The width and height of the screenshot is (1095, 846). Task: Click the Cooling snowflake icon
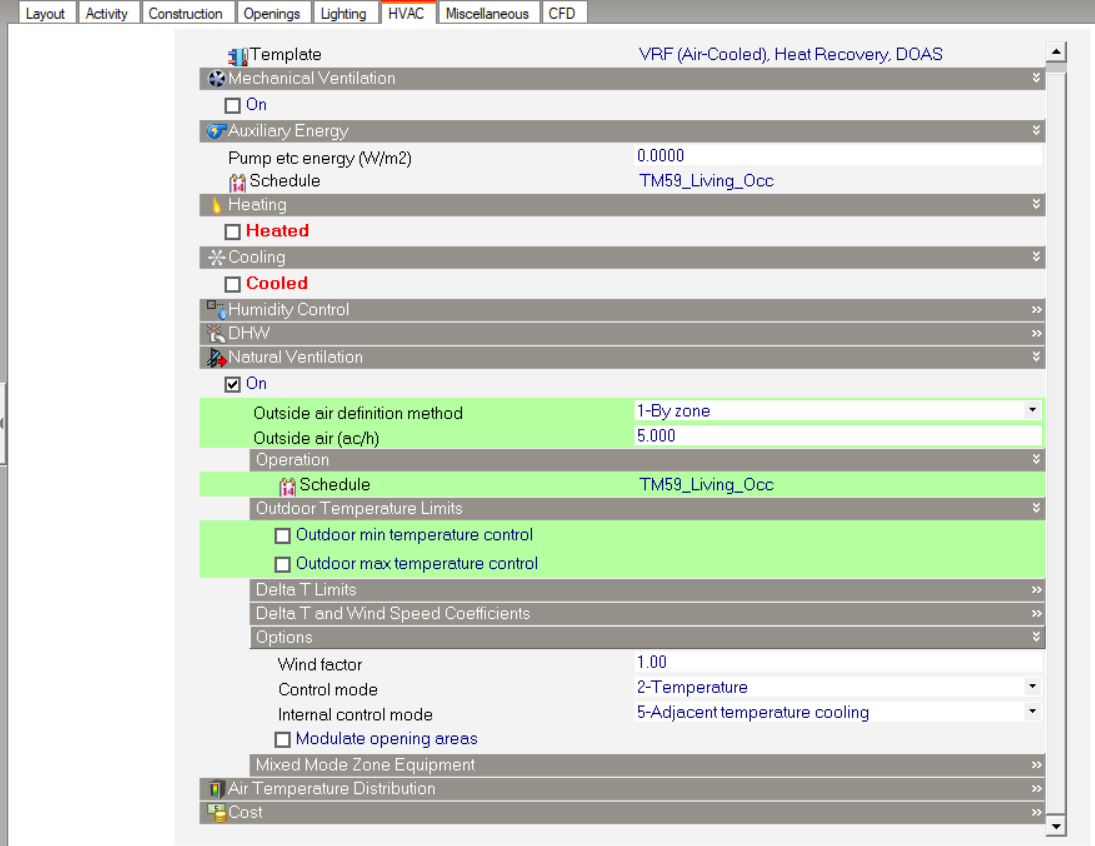point(216,258)
